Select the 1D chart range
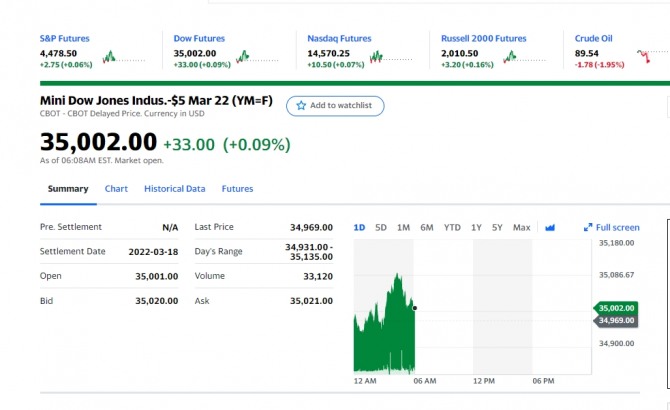 pyautogui.click(x=359, y=228)
